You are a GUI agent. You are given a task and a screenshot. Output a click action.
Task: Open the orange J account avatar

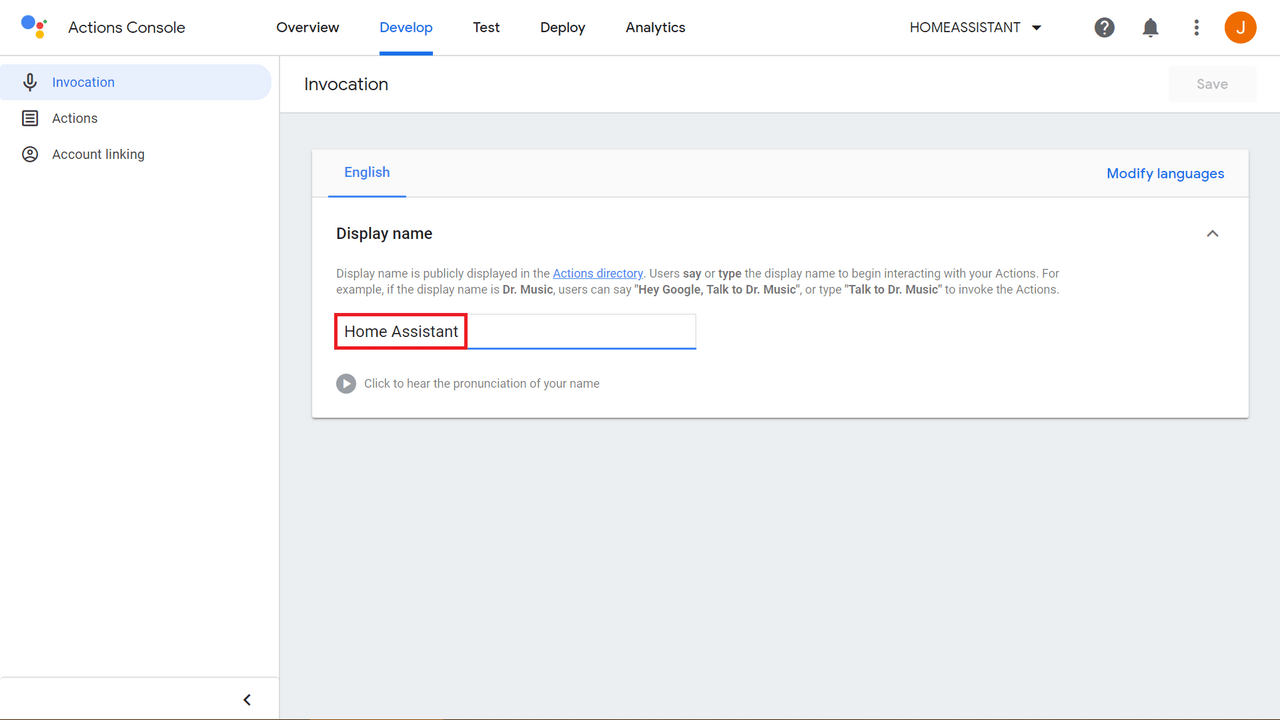click(x=1240, y=27)
